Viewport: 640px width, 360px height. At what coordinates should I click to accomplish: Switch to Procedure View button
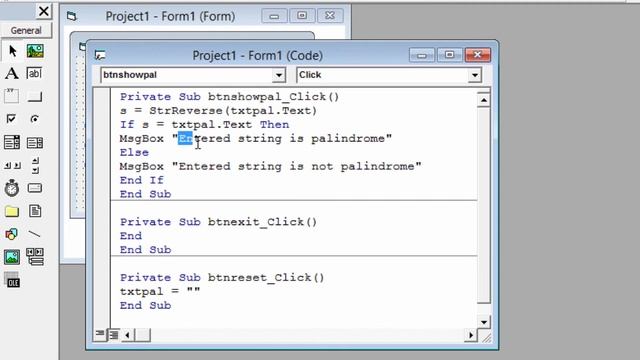100,335
